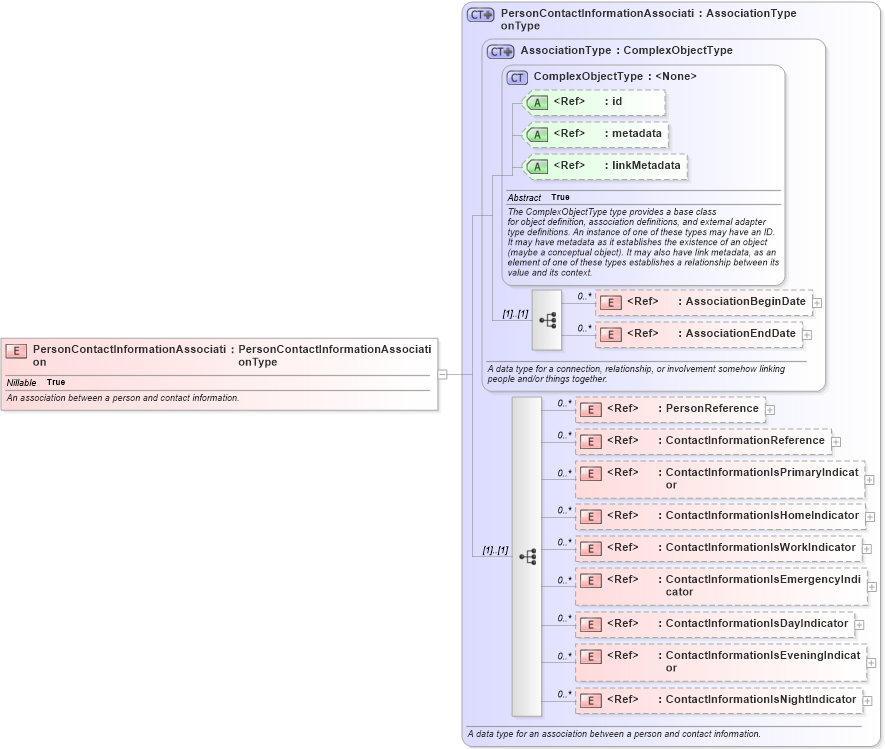Image resolution: width=885 pixels, height=749 pixels.
Task: Collapse the PersonContactInformationAssociation connector box
Action: pyautogui.click(x=441, y=374)
